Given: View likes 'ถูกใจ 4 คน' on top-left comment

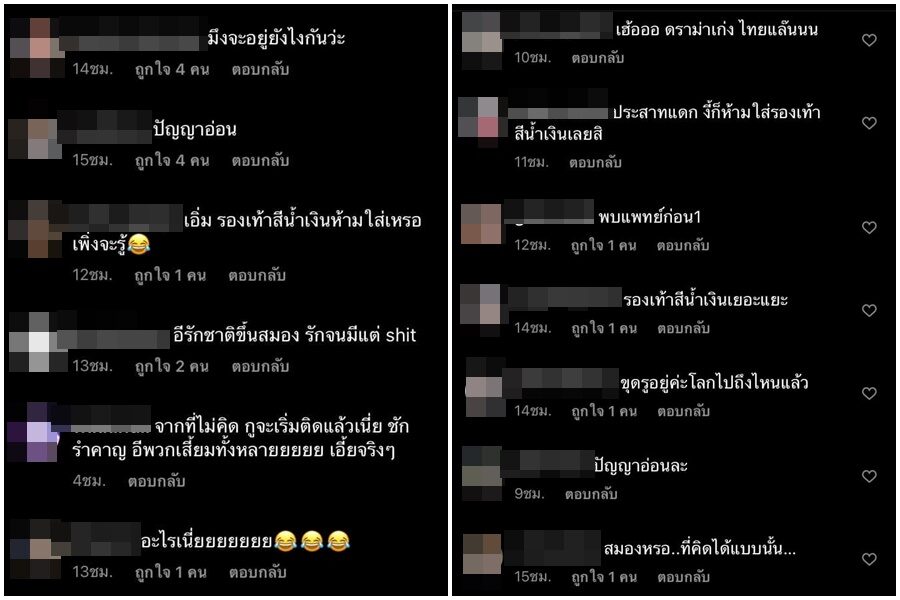Looking at the screenshot, I should coord(172,69).
